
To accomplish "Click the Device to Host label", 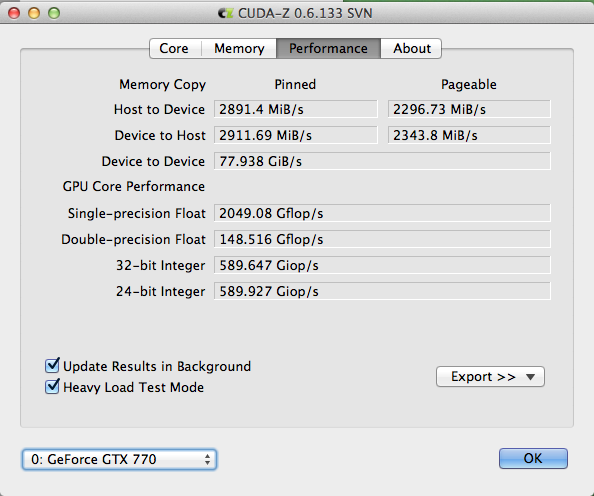I will coord(160,135).
